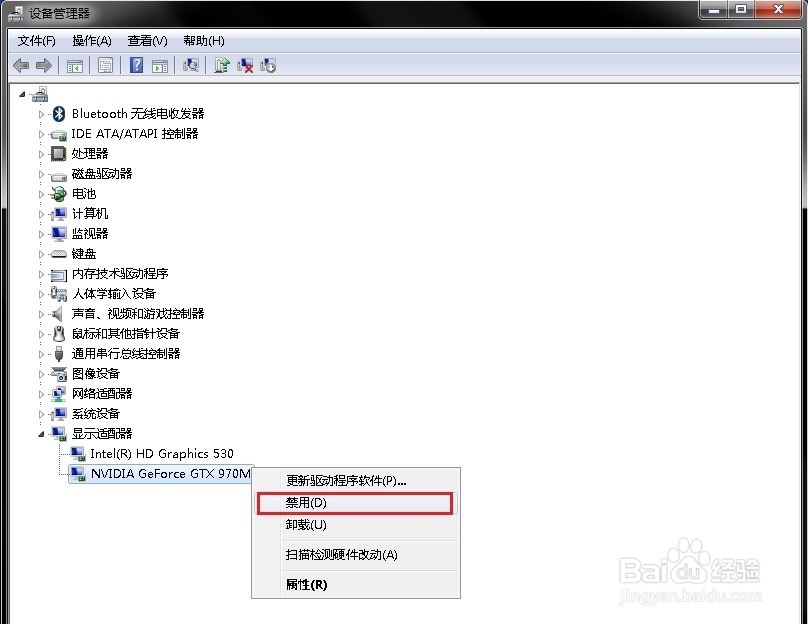Click the monitor (监视器) category icon
The width and height of the screenshot is (808, 624).
(59, 234)
